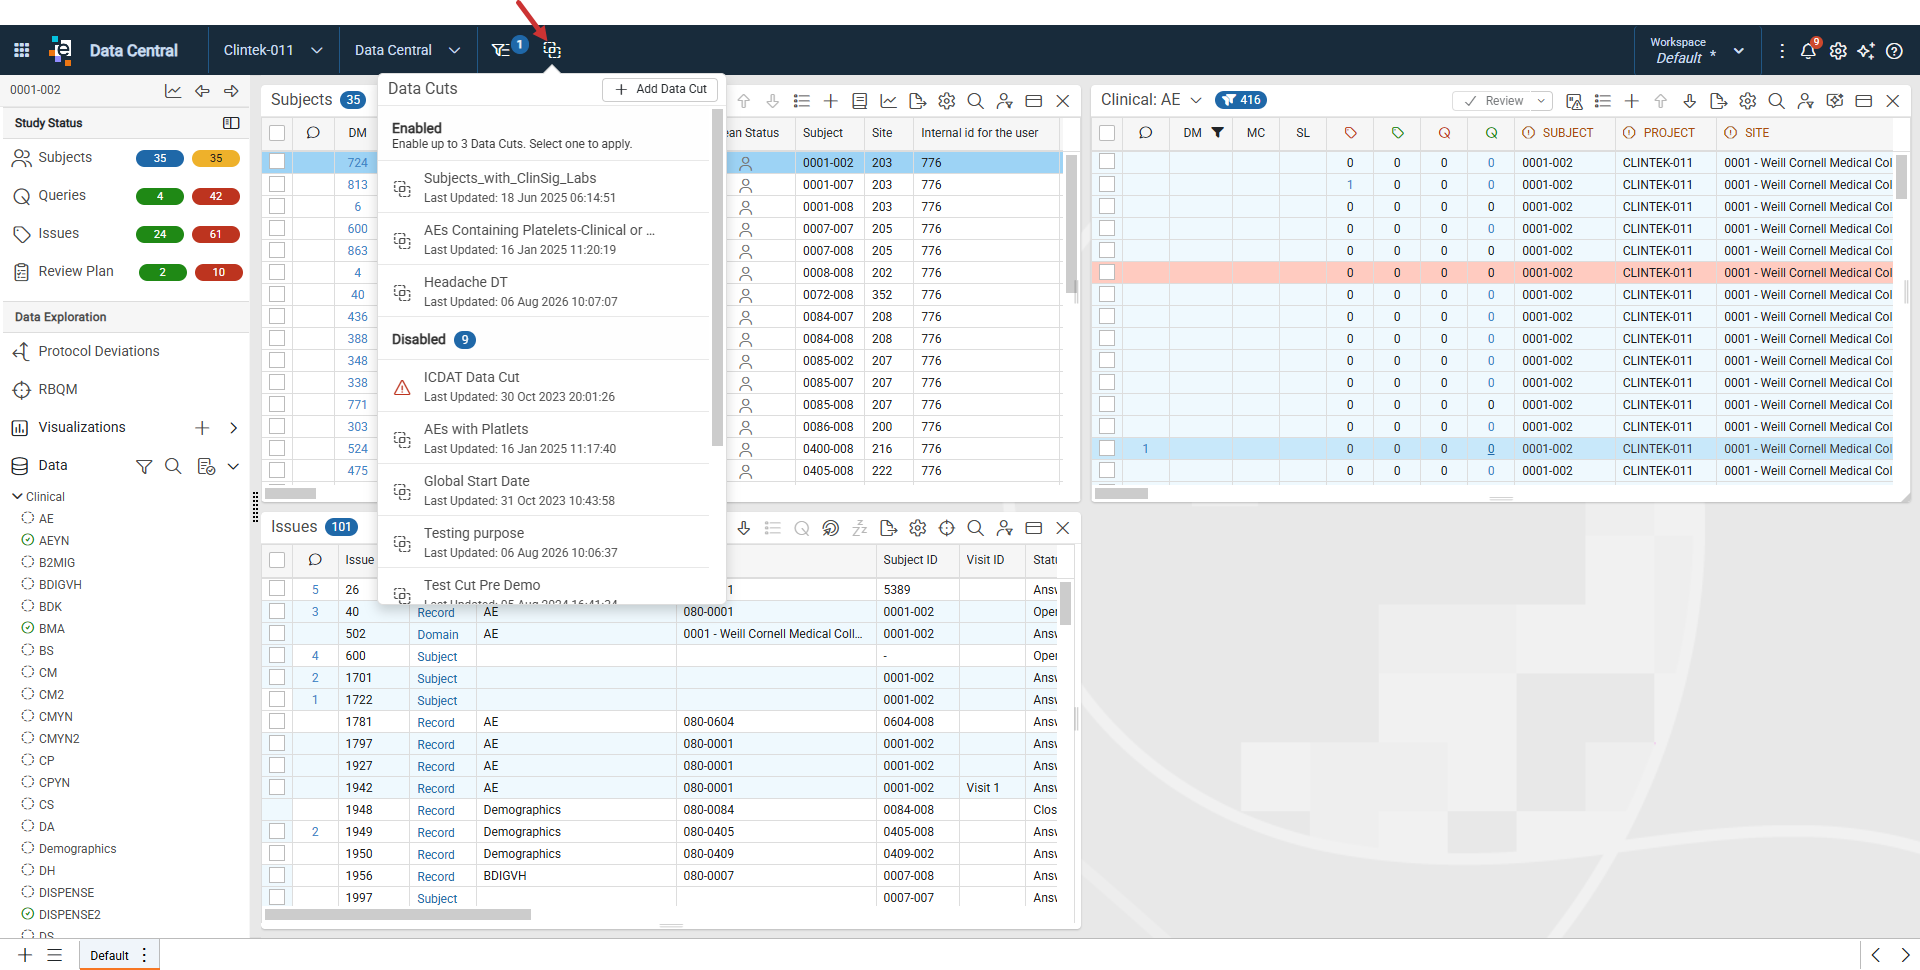Apply Subjects_with_ClinSig_Labs data cut
1920x970 pixels.
[x=543, y=187]
